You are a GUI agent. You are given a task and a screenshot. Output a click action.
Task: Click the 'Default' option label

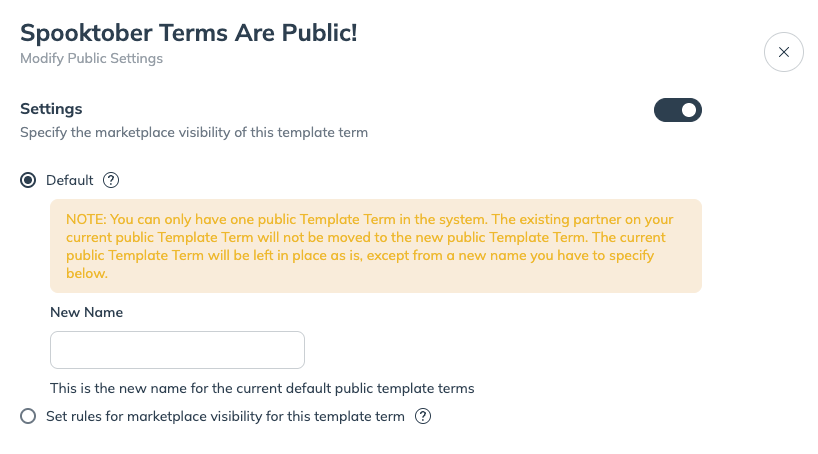pyautogui.click(x=69, y=181)
